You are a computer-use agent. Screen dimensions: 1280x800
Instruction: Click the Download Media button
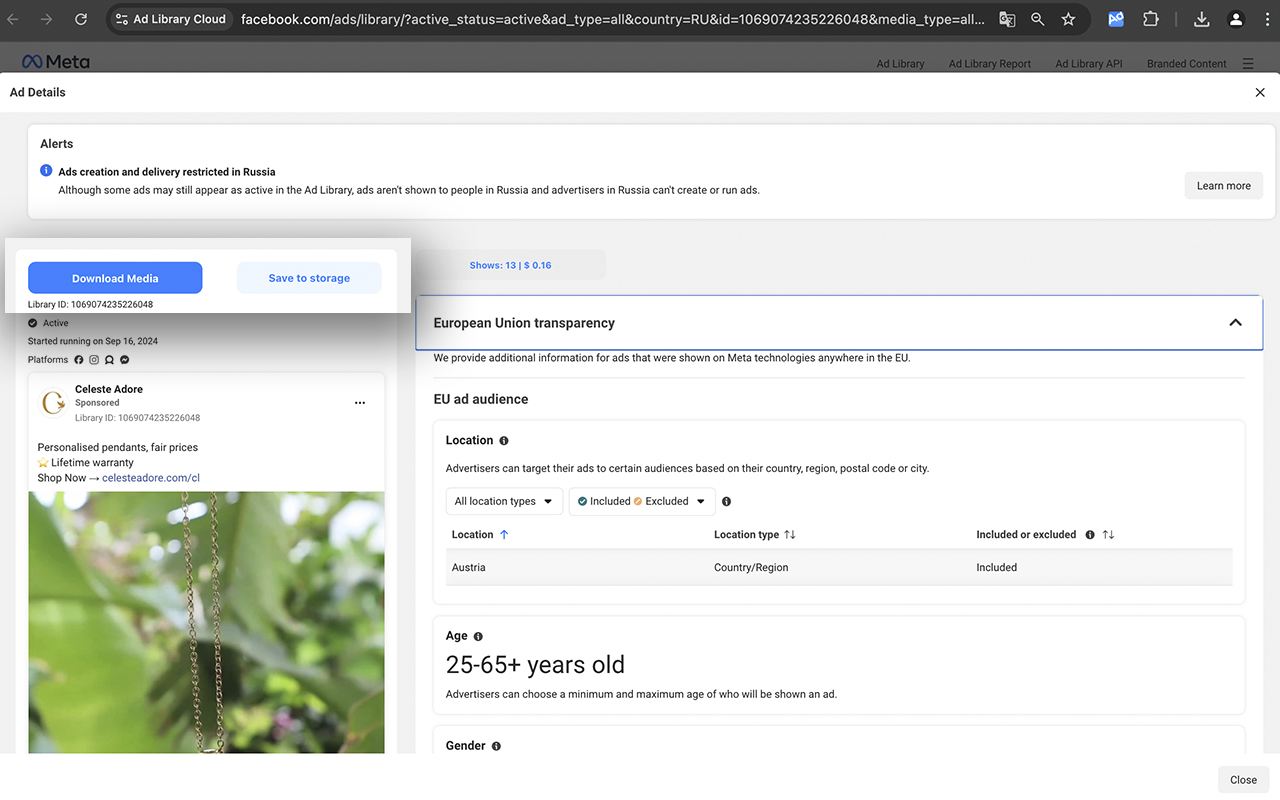click(115, 278)
